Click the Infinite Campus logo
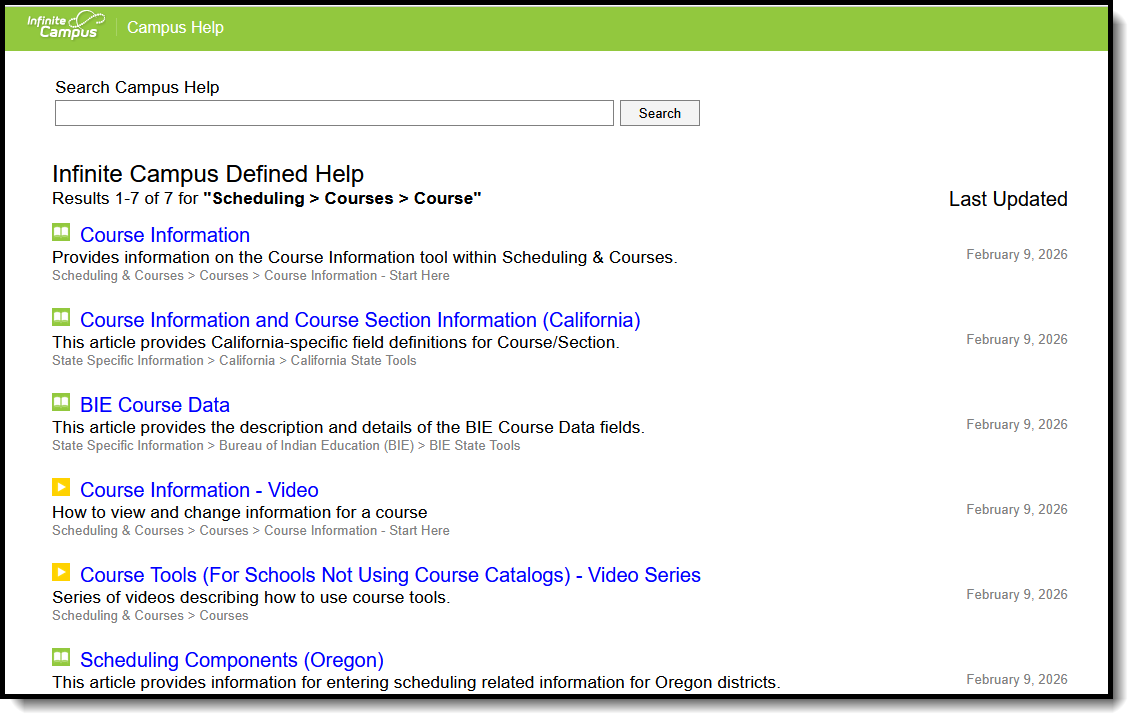1138x724 pixels. point(65,25)
